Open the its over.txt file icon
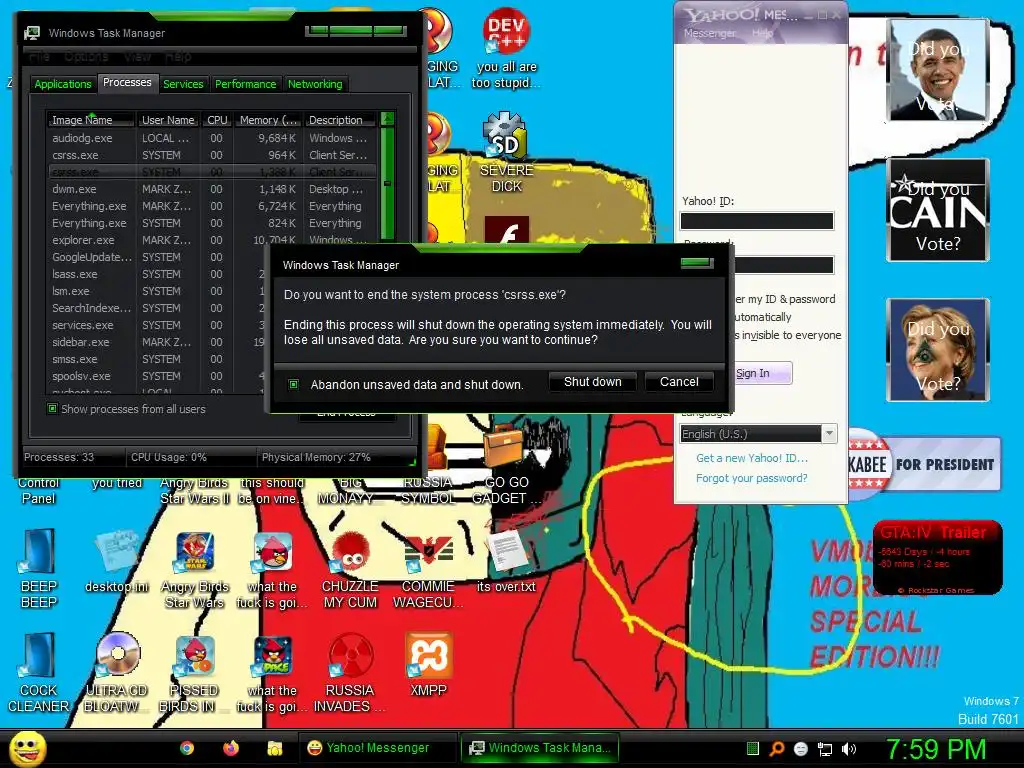Screen dimensions: 1024x768 [x=506, y=552]
